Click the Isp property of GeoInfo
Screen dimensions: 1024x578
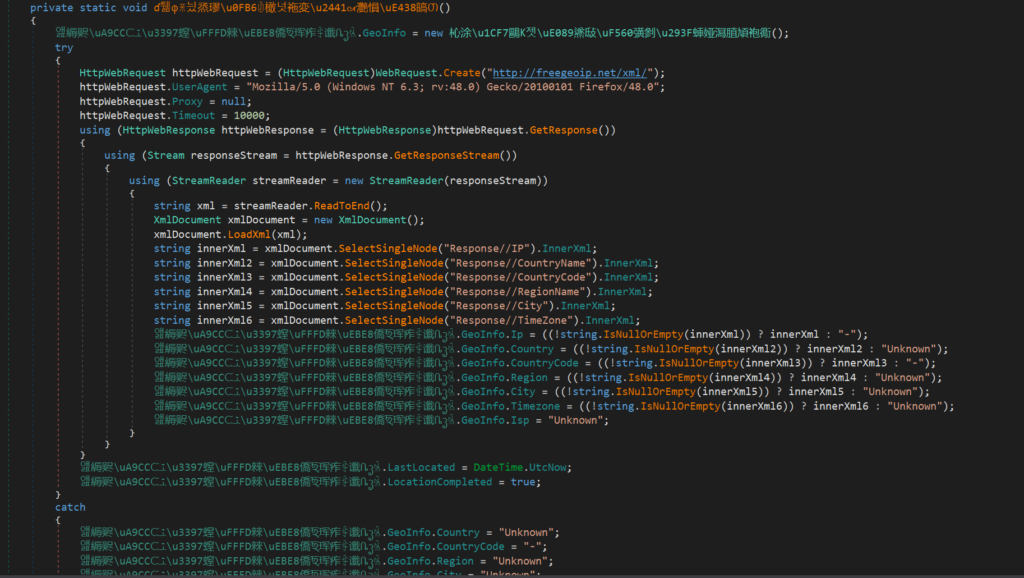click(x=520, y=421)
